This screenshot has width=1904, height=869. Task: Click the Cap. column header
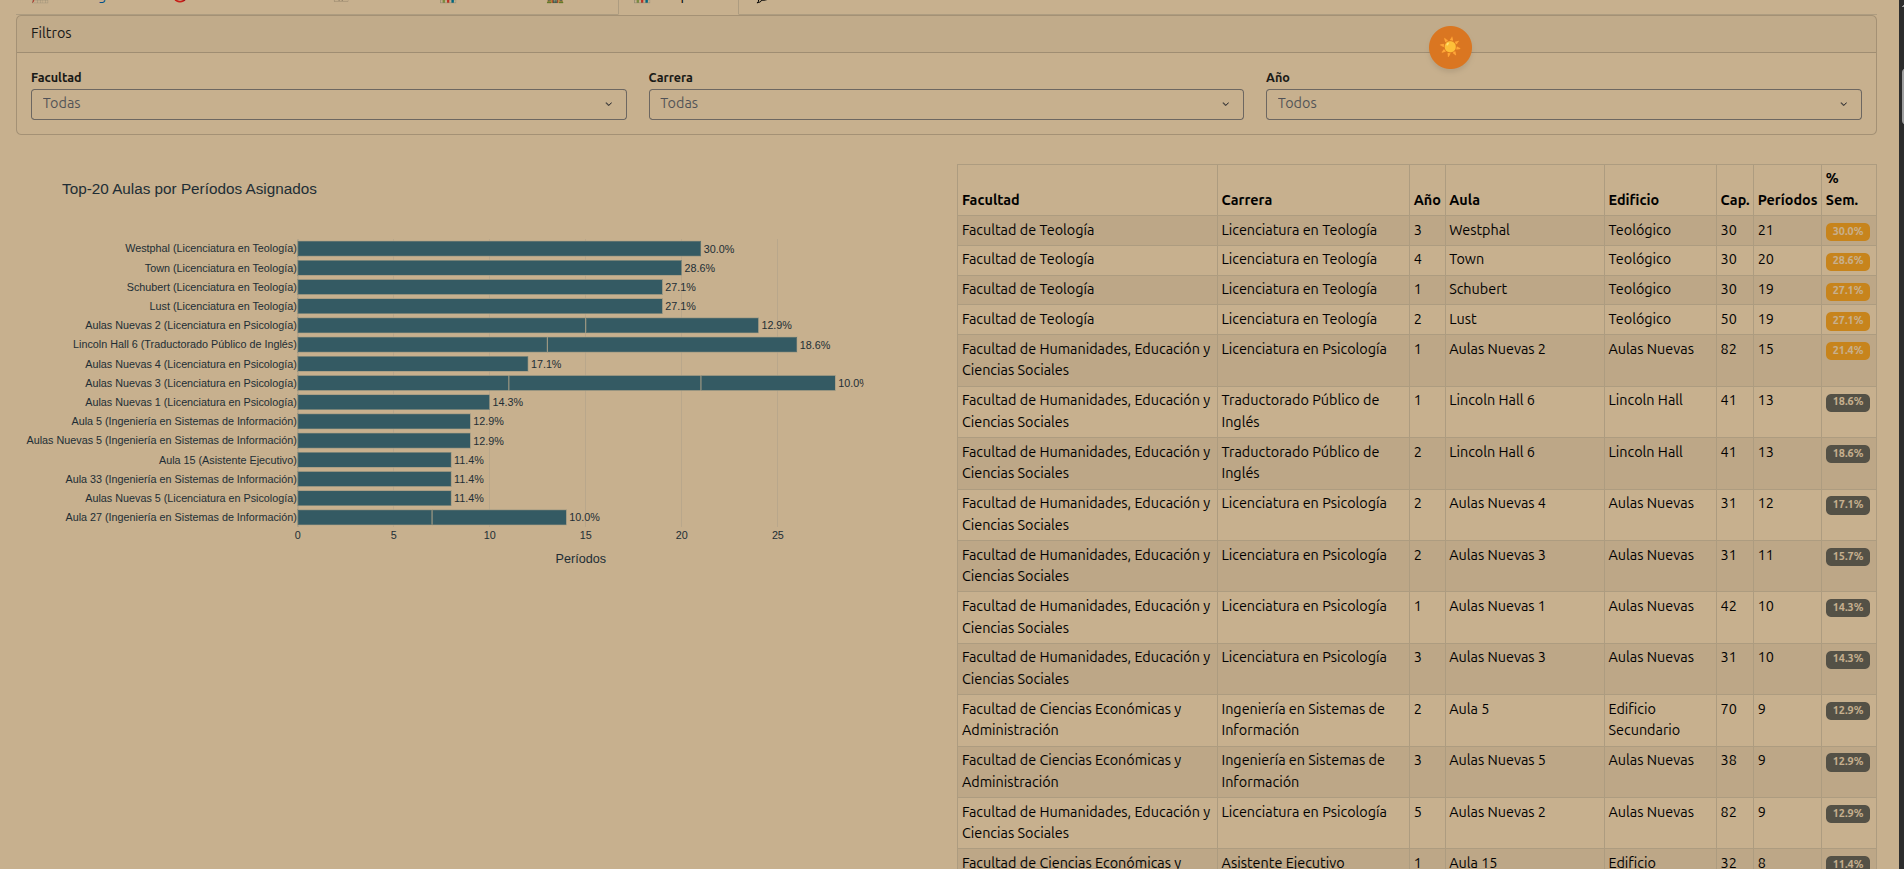[x=1734, y=200]
